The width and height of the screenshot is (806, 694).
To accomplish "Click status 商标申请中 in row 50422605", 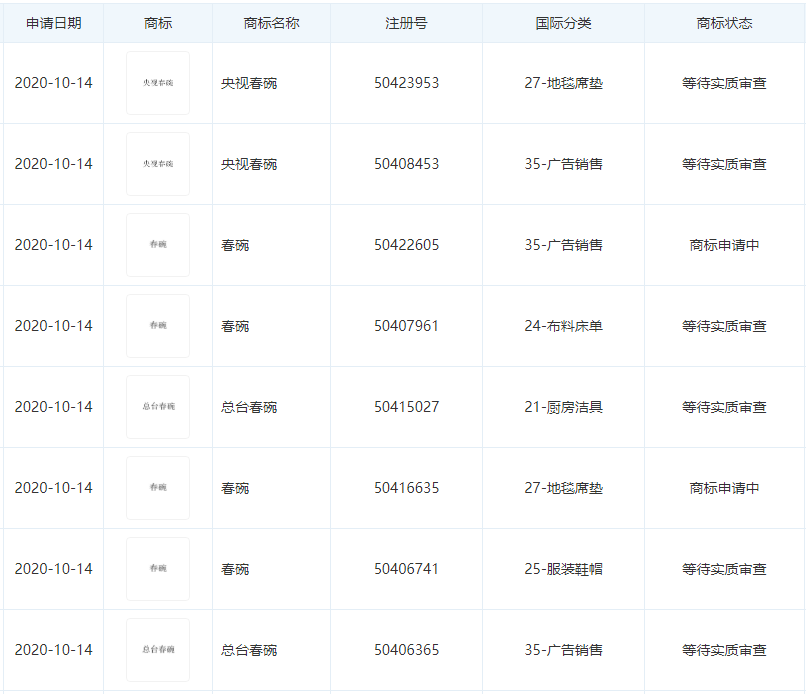I will tap(724, 245).
